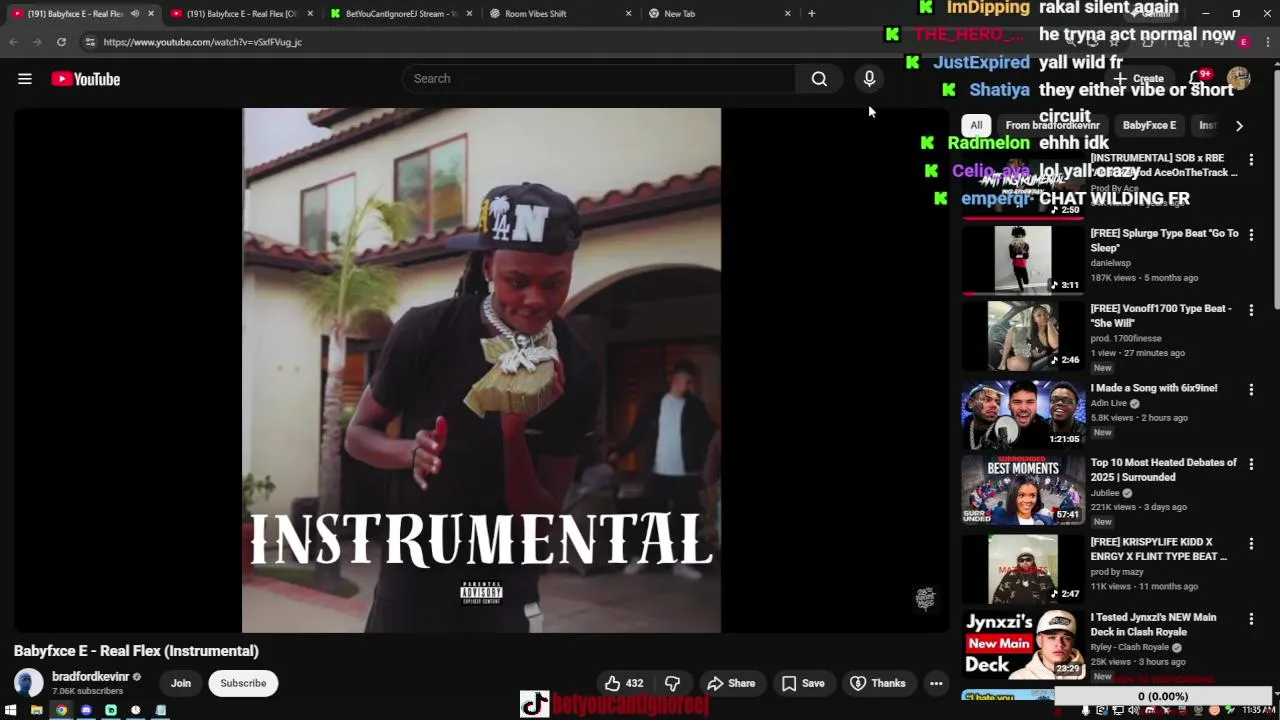1280x720 pixels.
Task: Subscribe to bradfordkevinr
Action: tap(243, 683)
